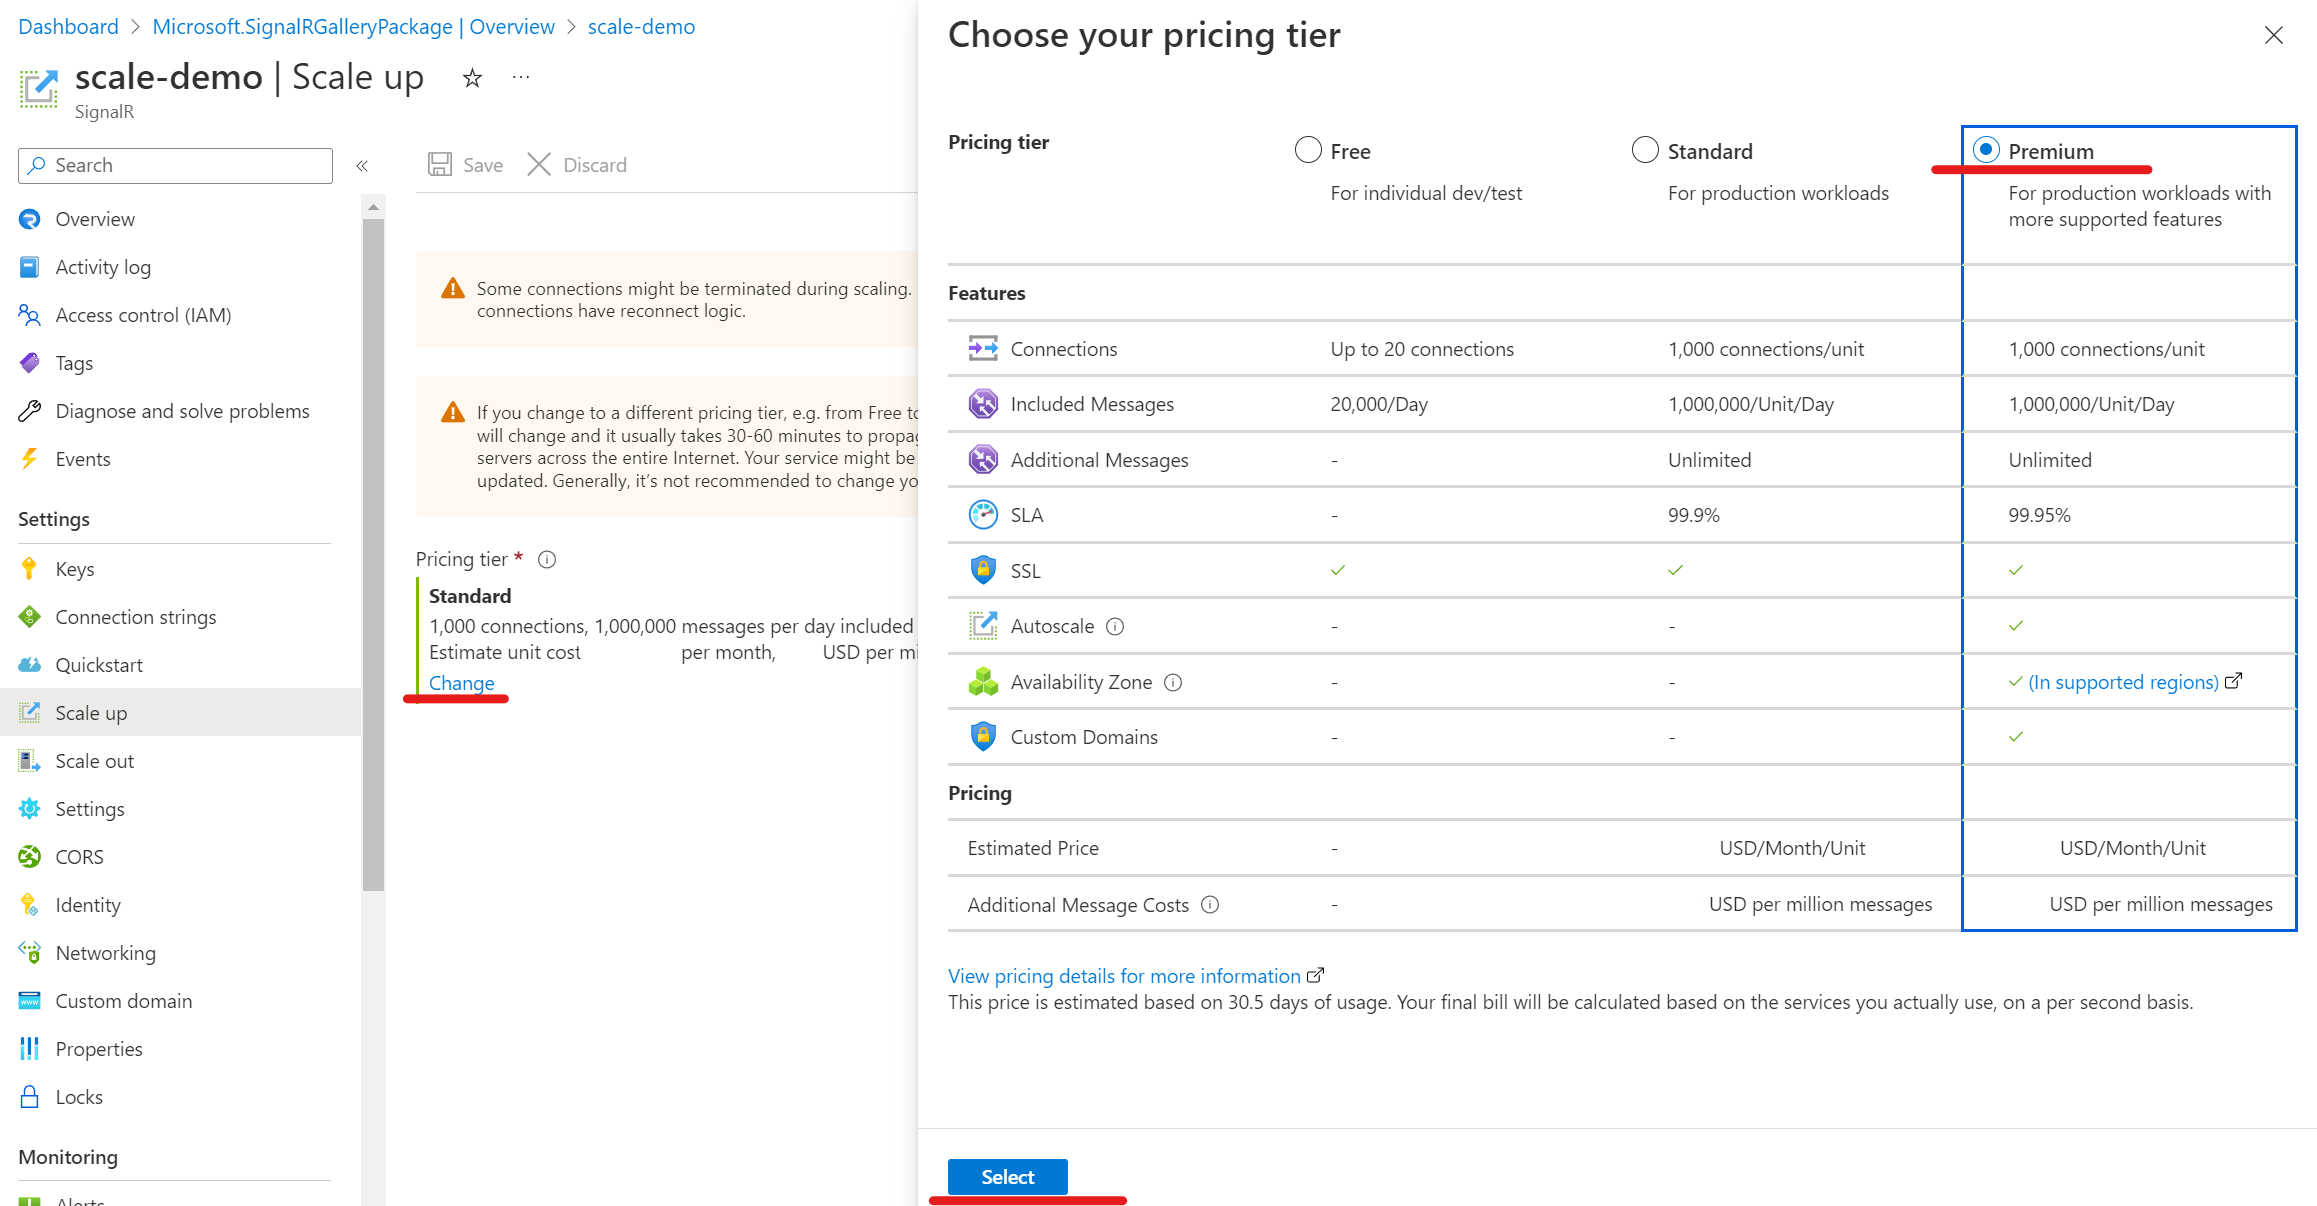Open the Scale up settings menu item
The image size is (2317, 1206).
[90, 713]
